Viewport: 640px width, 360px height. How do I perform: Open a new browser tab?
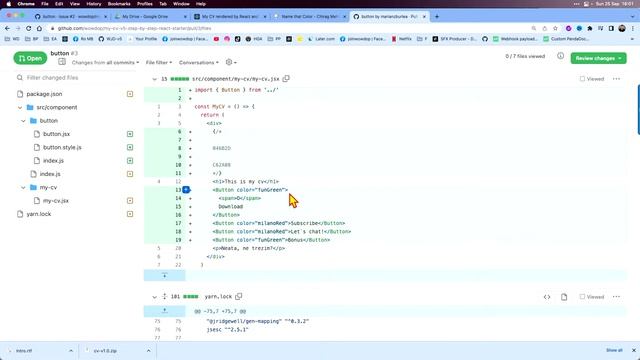click(437, 16)
